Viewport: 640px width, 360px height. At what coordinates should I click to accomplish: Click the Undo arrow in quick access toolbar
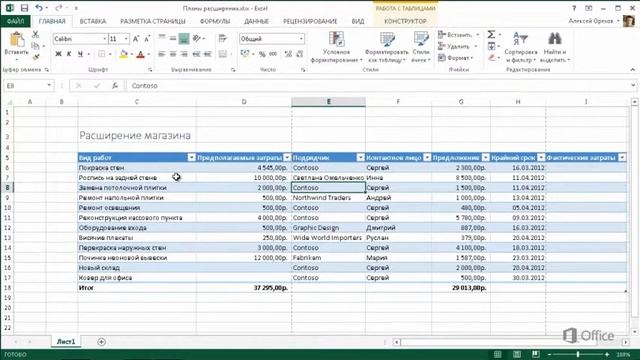pyautogui.click(x=39, y=8)
